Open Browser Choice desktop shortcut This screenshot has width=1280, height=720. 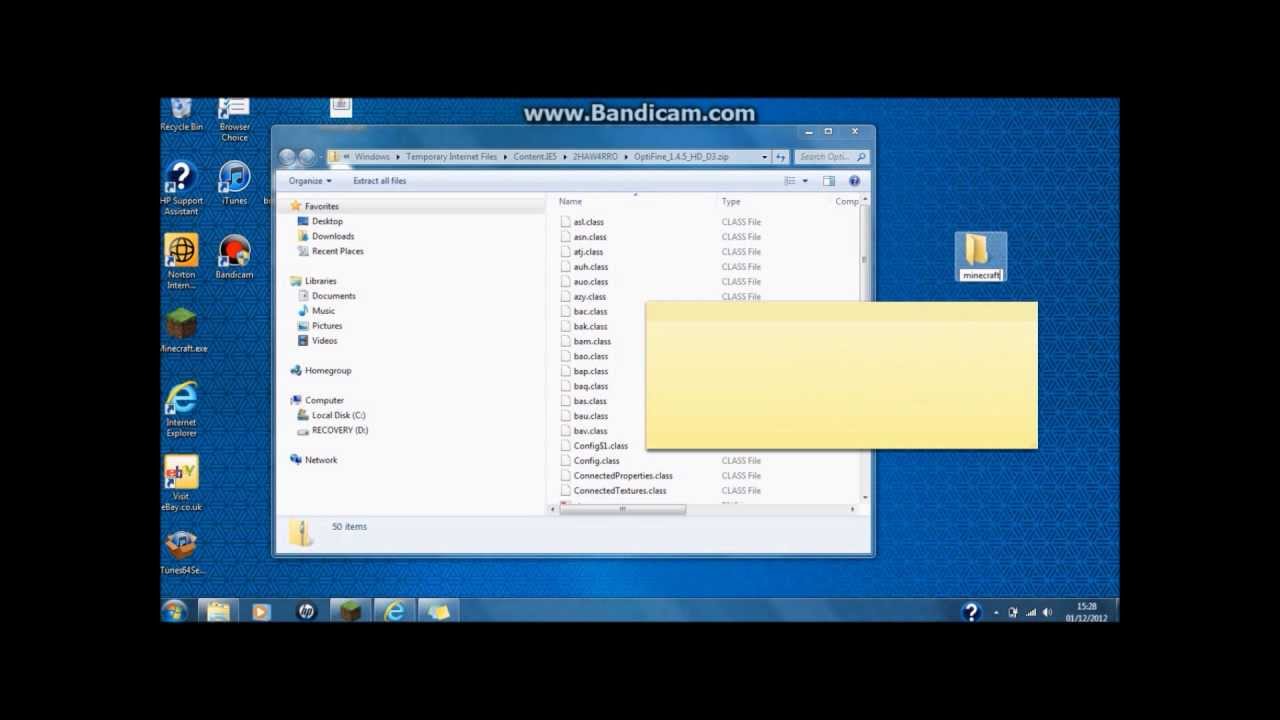click(x=234, y=118)
